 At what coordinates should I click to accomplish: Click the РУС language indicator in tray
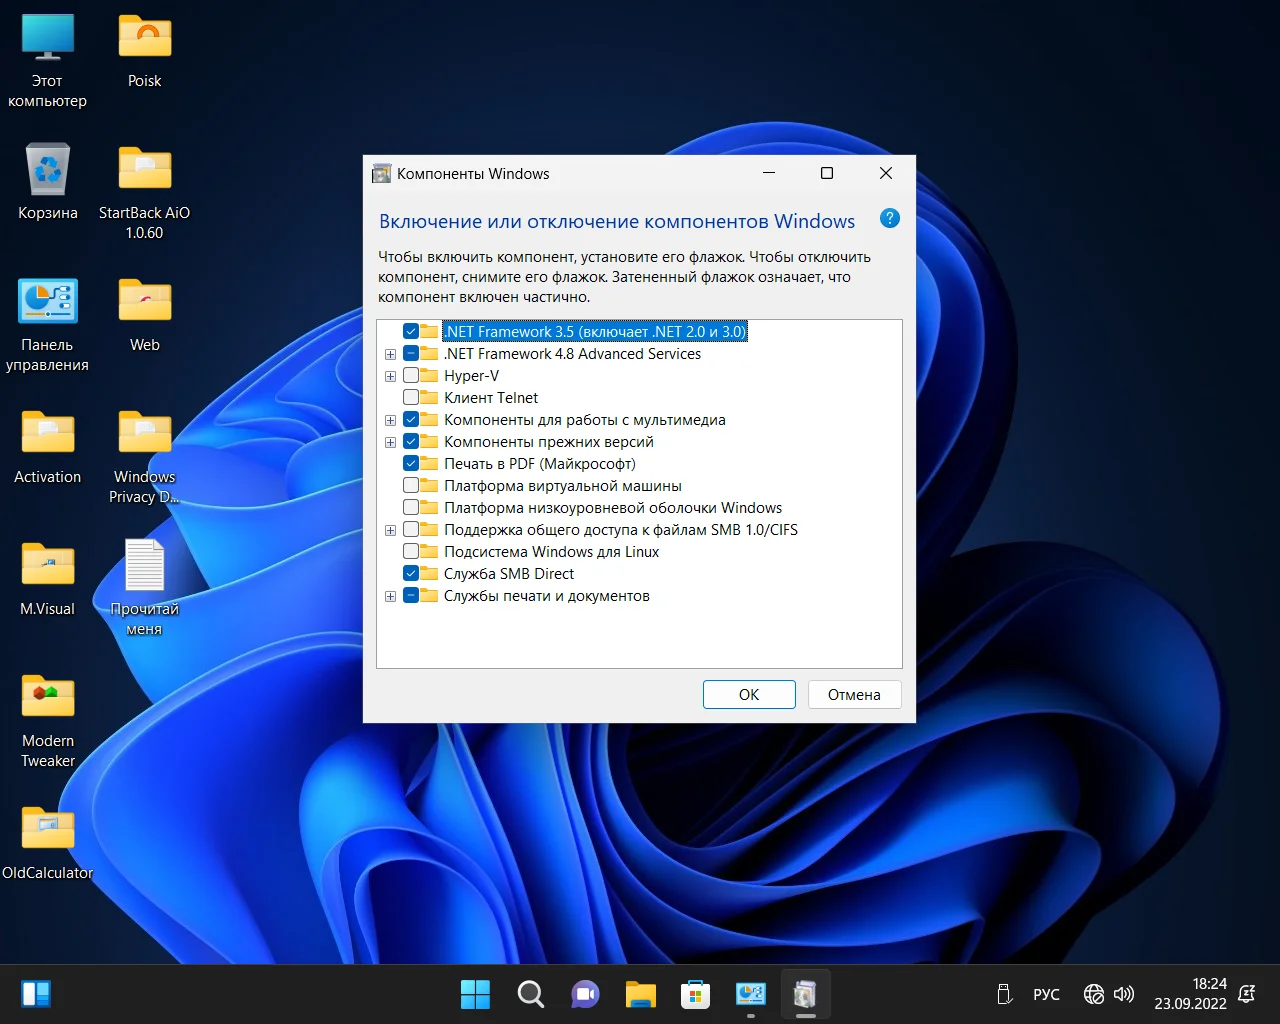(1046, 994)
